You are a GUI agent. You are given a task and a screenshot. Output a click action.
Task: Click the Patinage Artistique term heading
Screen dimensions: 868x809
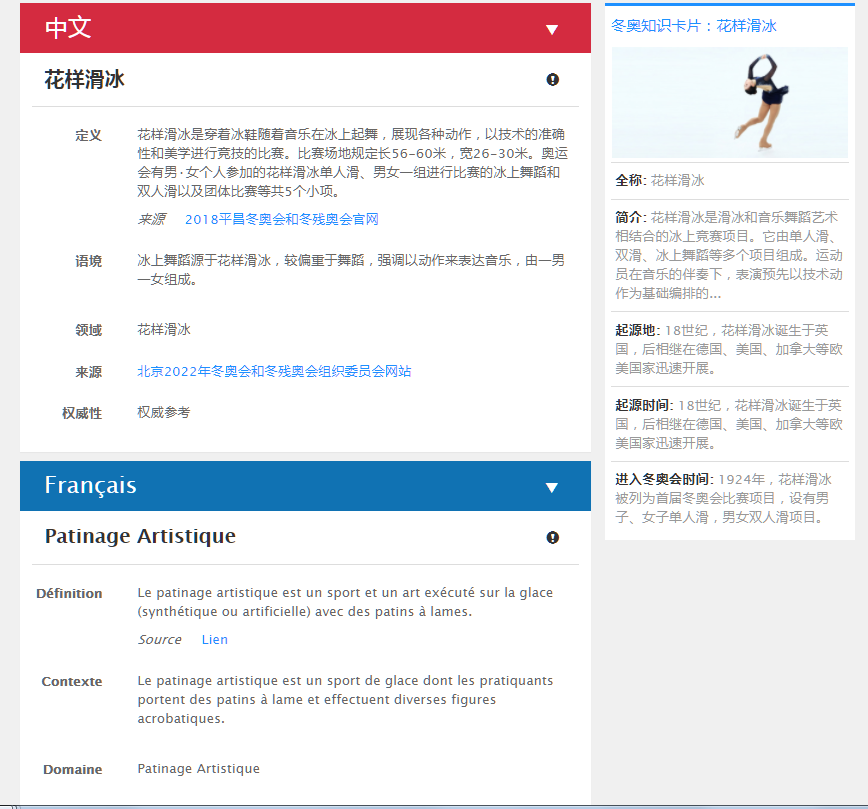[x=140, y=537]
